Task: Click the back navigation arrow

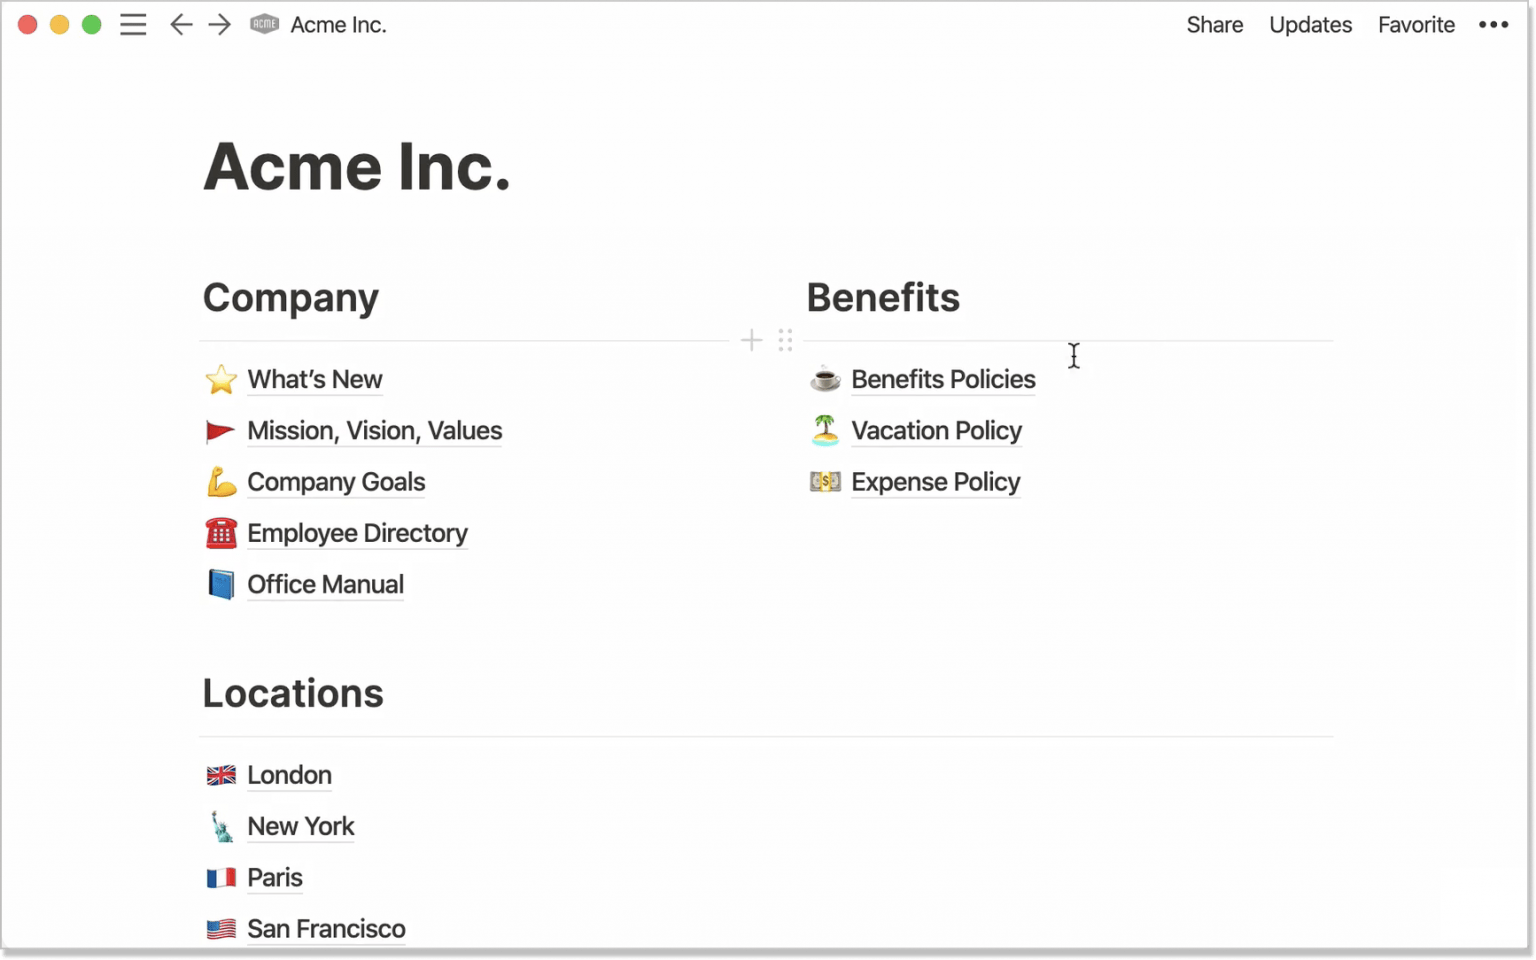Action: [x=181, y=25]
